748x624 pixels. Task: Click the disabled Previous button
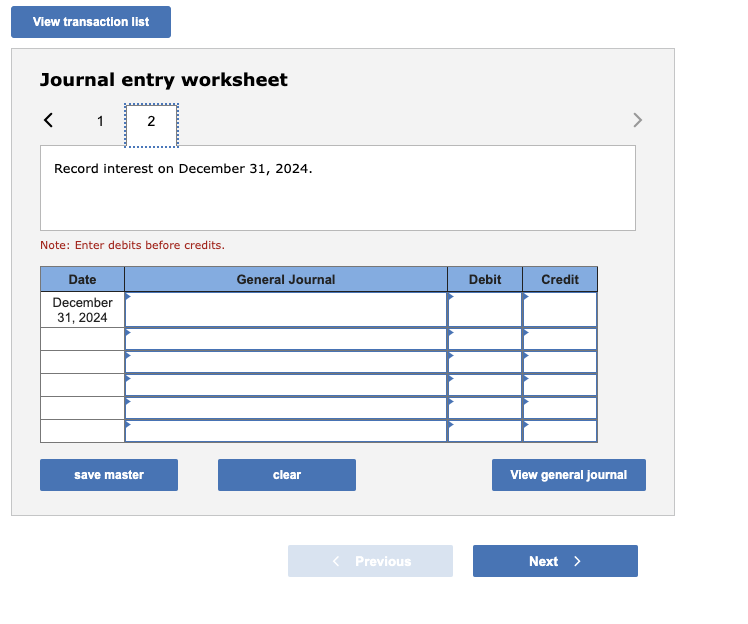coord(370,561)
